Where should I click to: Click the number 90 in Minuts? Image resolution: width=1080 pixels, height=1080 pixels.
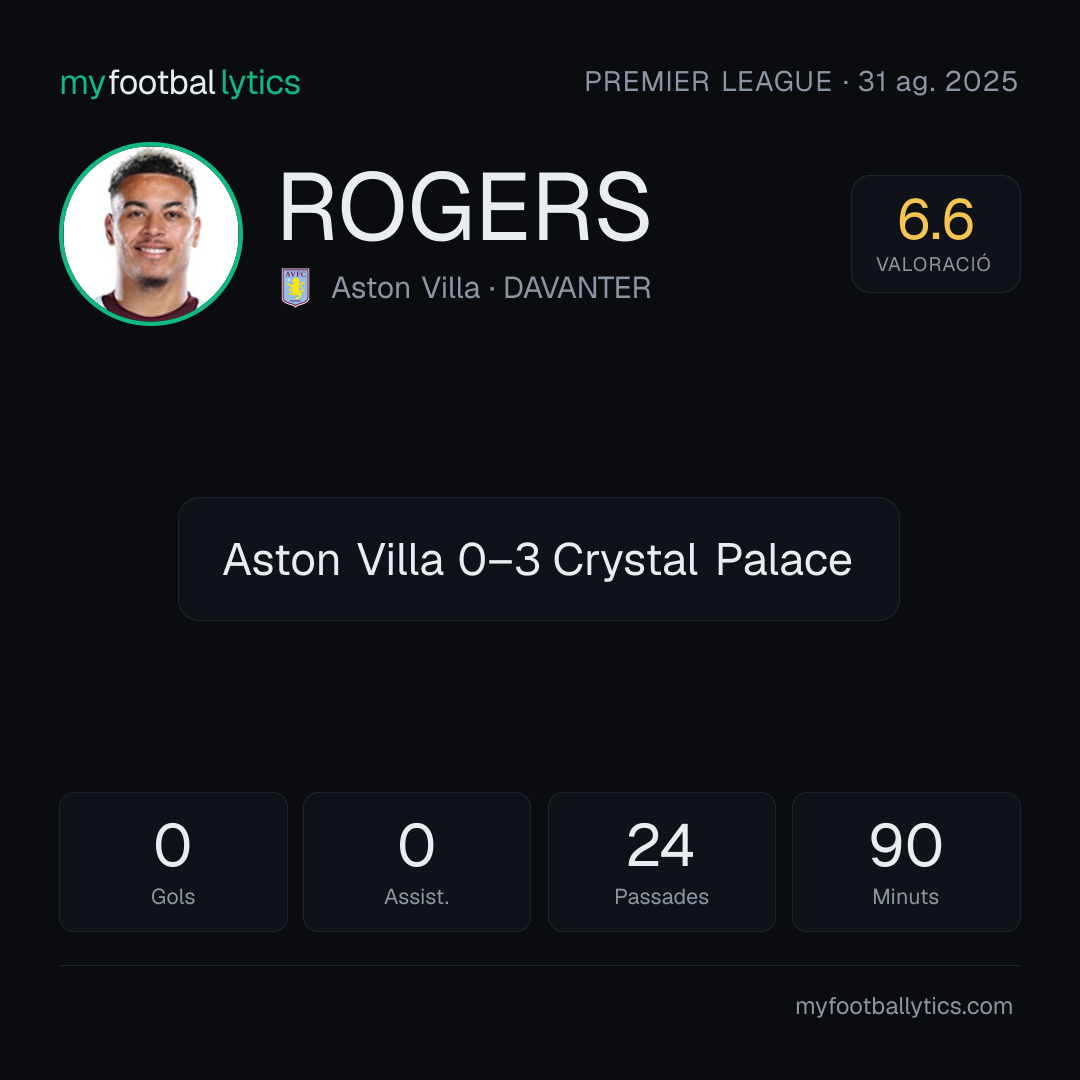point(906,845)
